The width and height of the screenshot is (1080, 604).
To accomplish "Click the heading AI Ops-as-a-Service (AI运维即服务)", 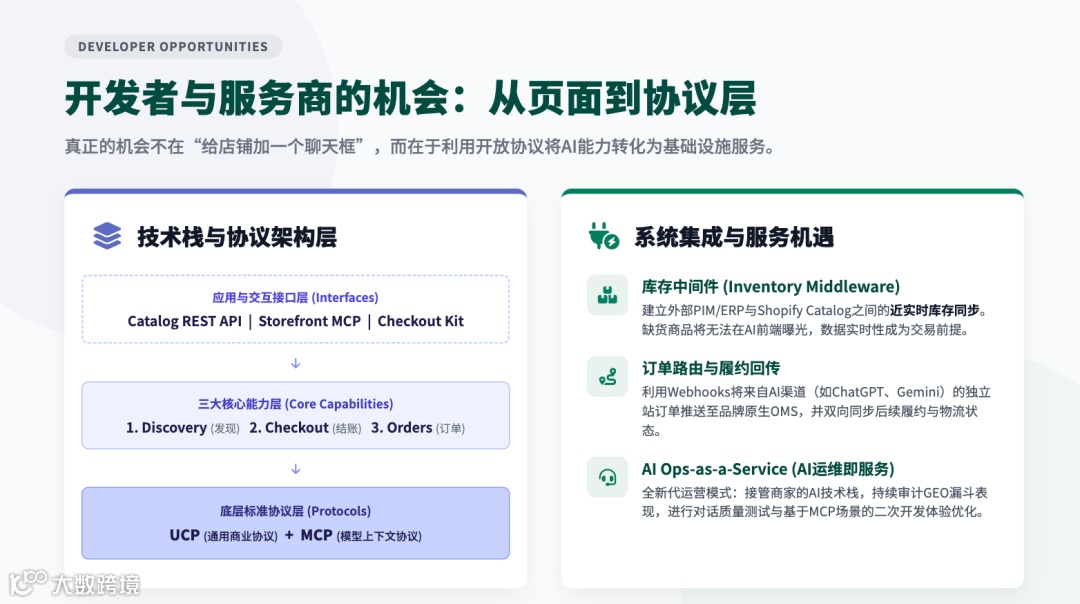I will (768, 469).
